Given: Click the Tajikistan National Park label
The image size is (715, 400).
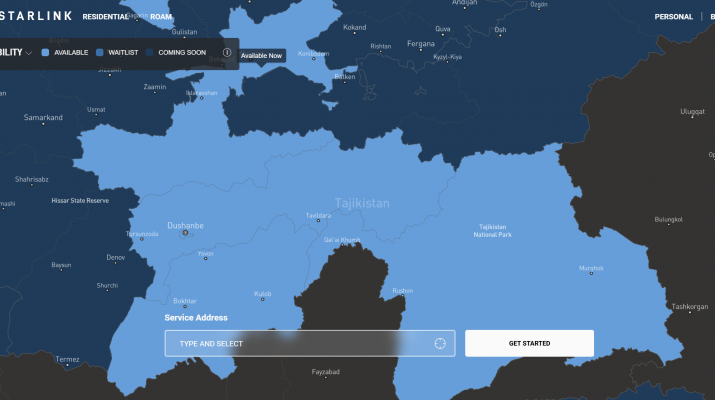Looking at the screenshot, I should coord(494,230).
